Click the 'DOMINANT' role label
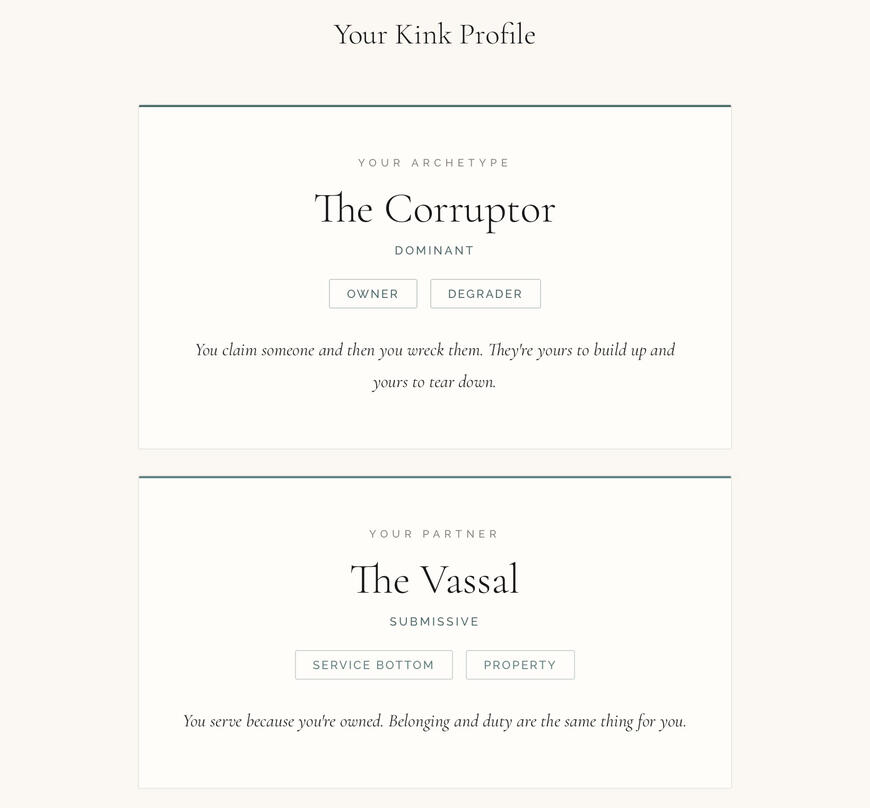Viewport: 870px width, 808px height. pos(434,251)
